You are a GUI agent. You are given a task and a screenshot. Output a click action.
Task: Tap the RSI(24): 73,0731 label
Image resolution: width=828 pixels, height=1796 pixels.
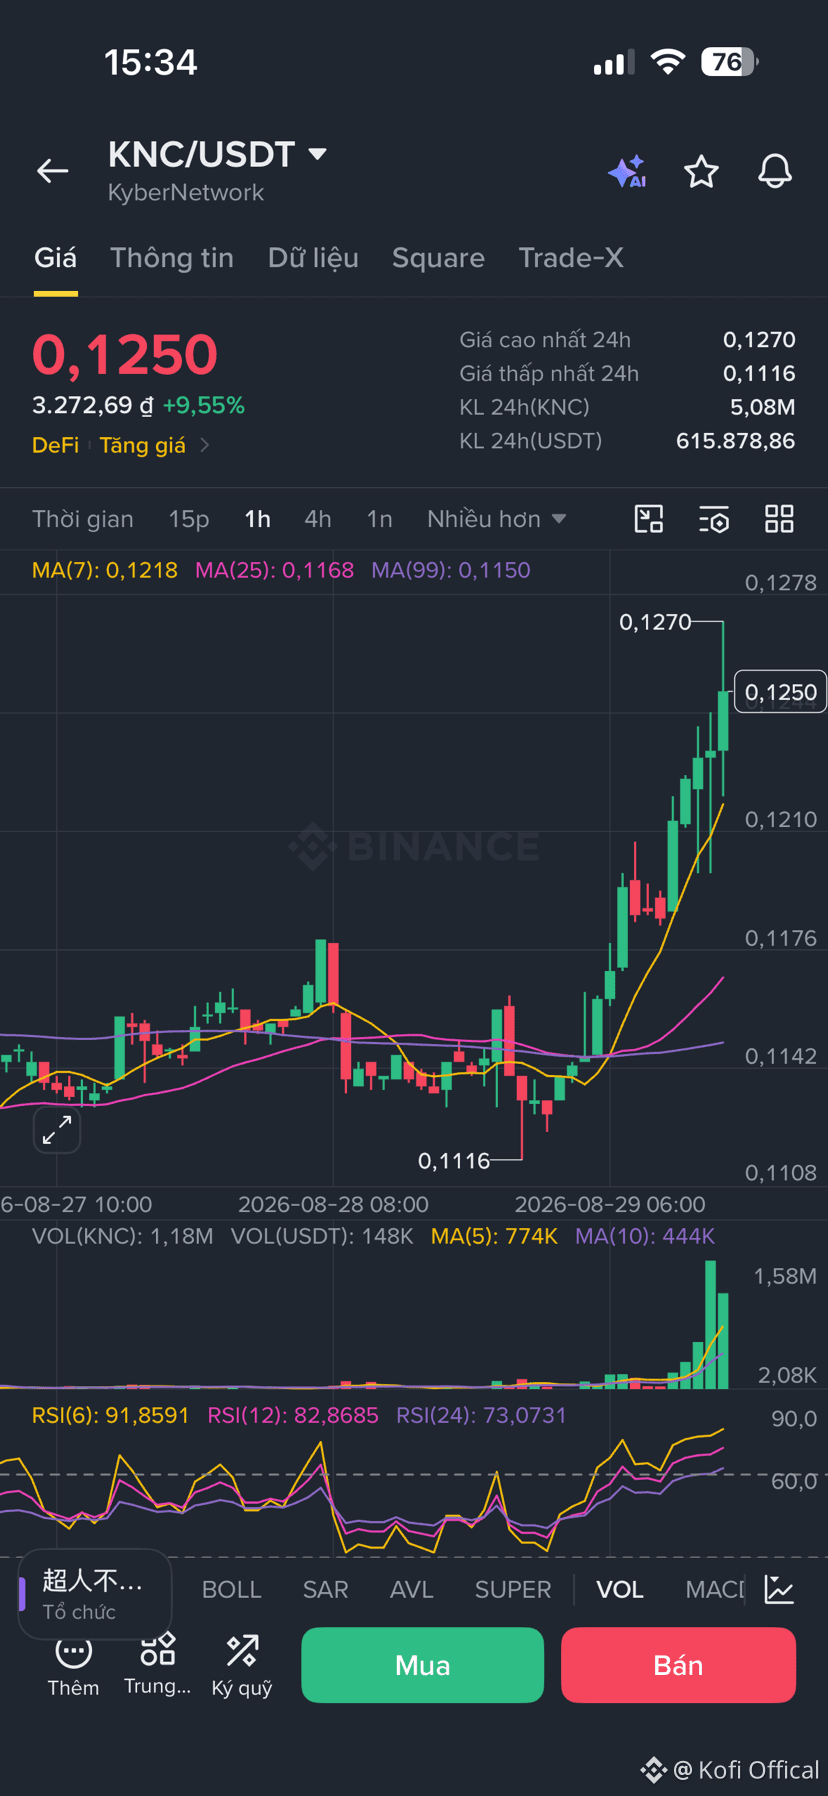click(481, 1415)
